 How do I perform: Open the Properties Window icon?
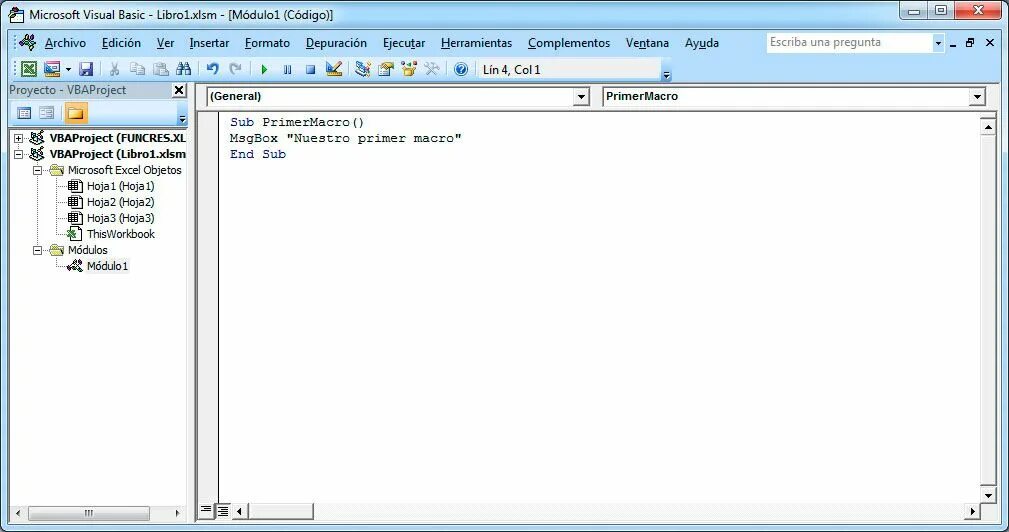[385, 69]
